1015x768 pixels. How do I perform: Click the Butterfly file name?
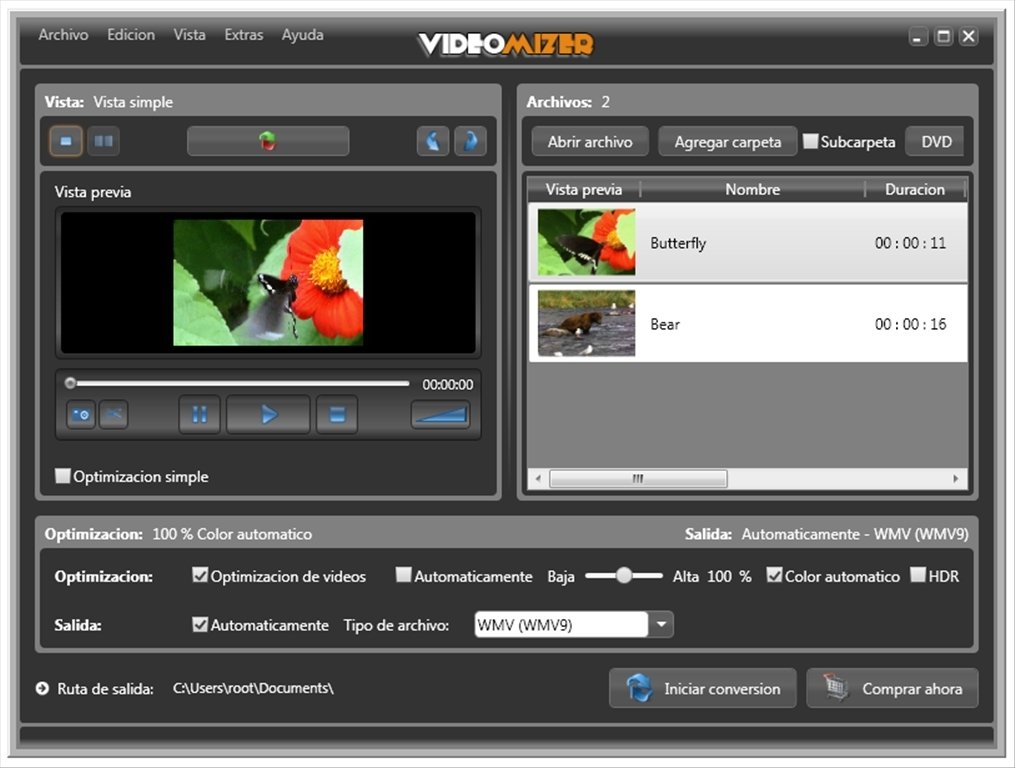[678, 243]
